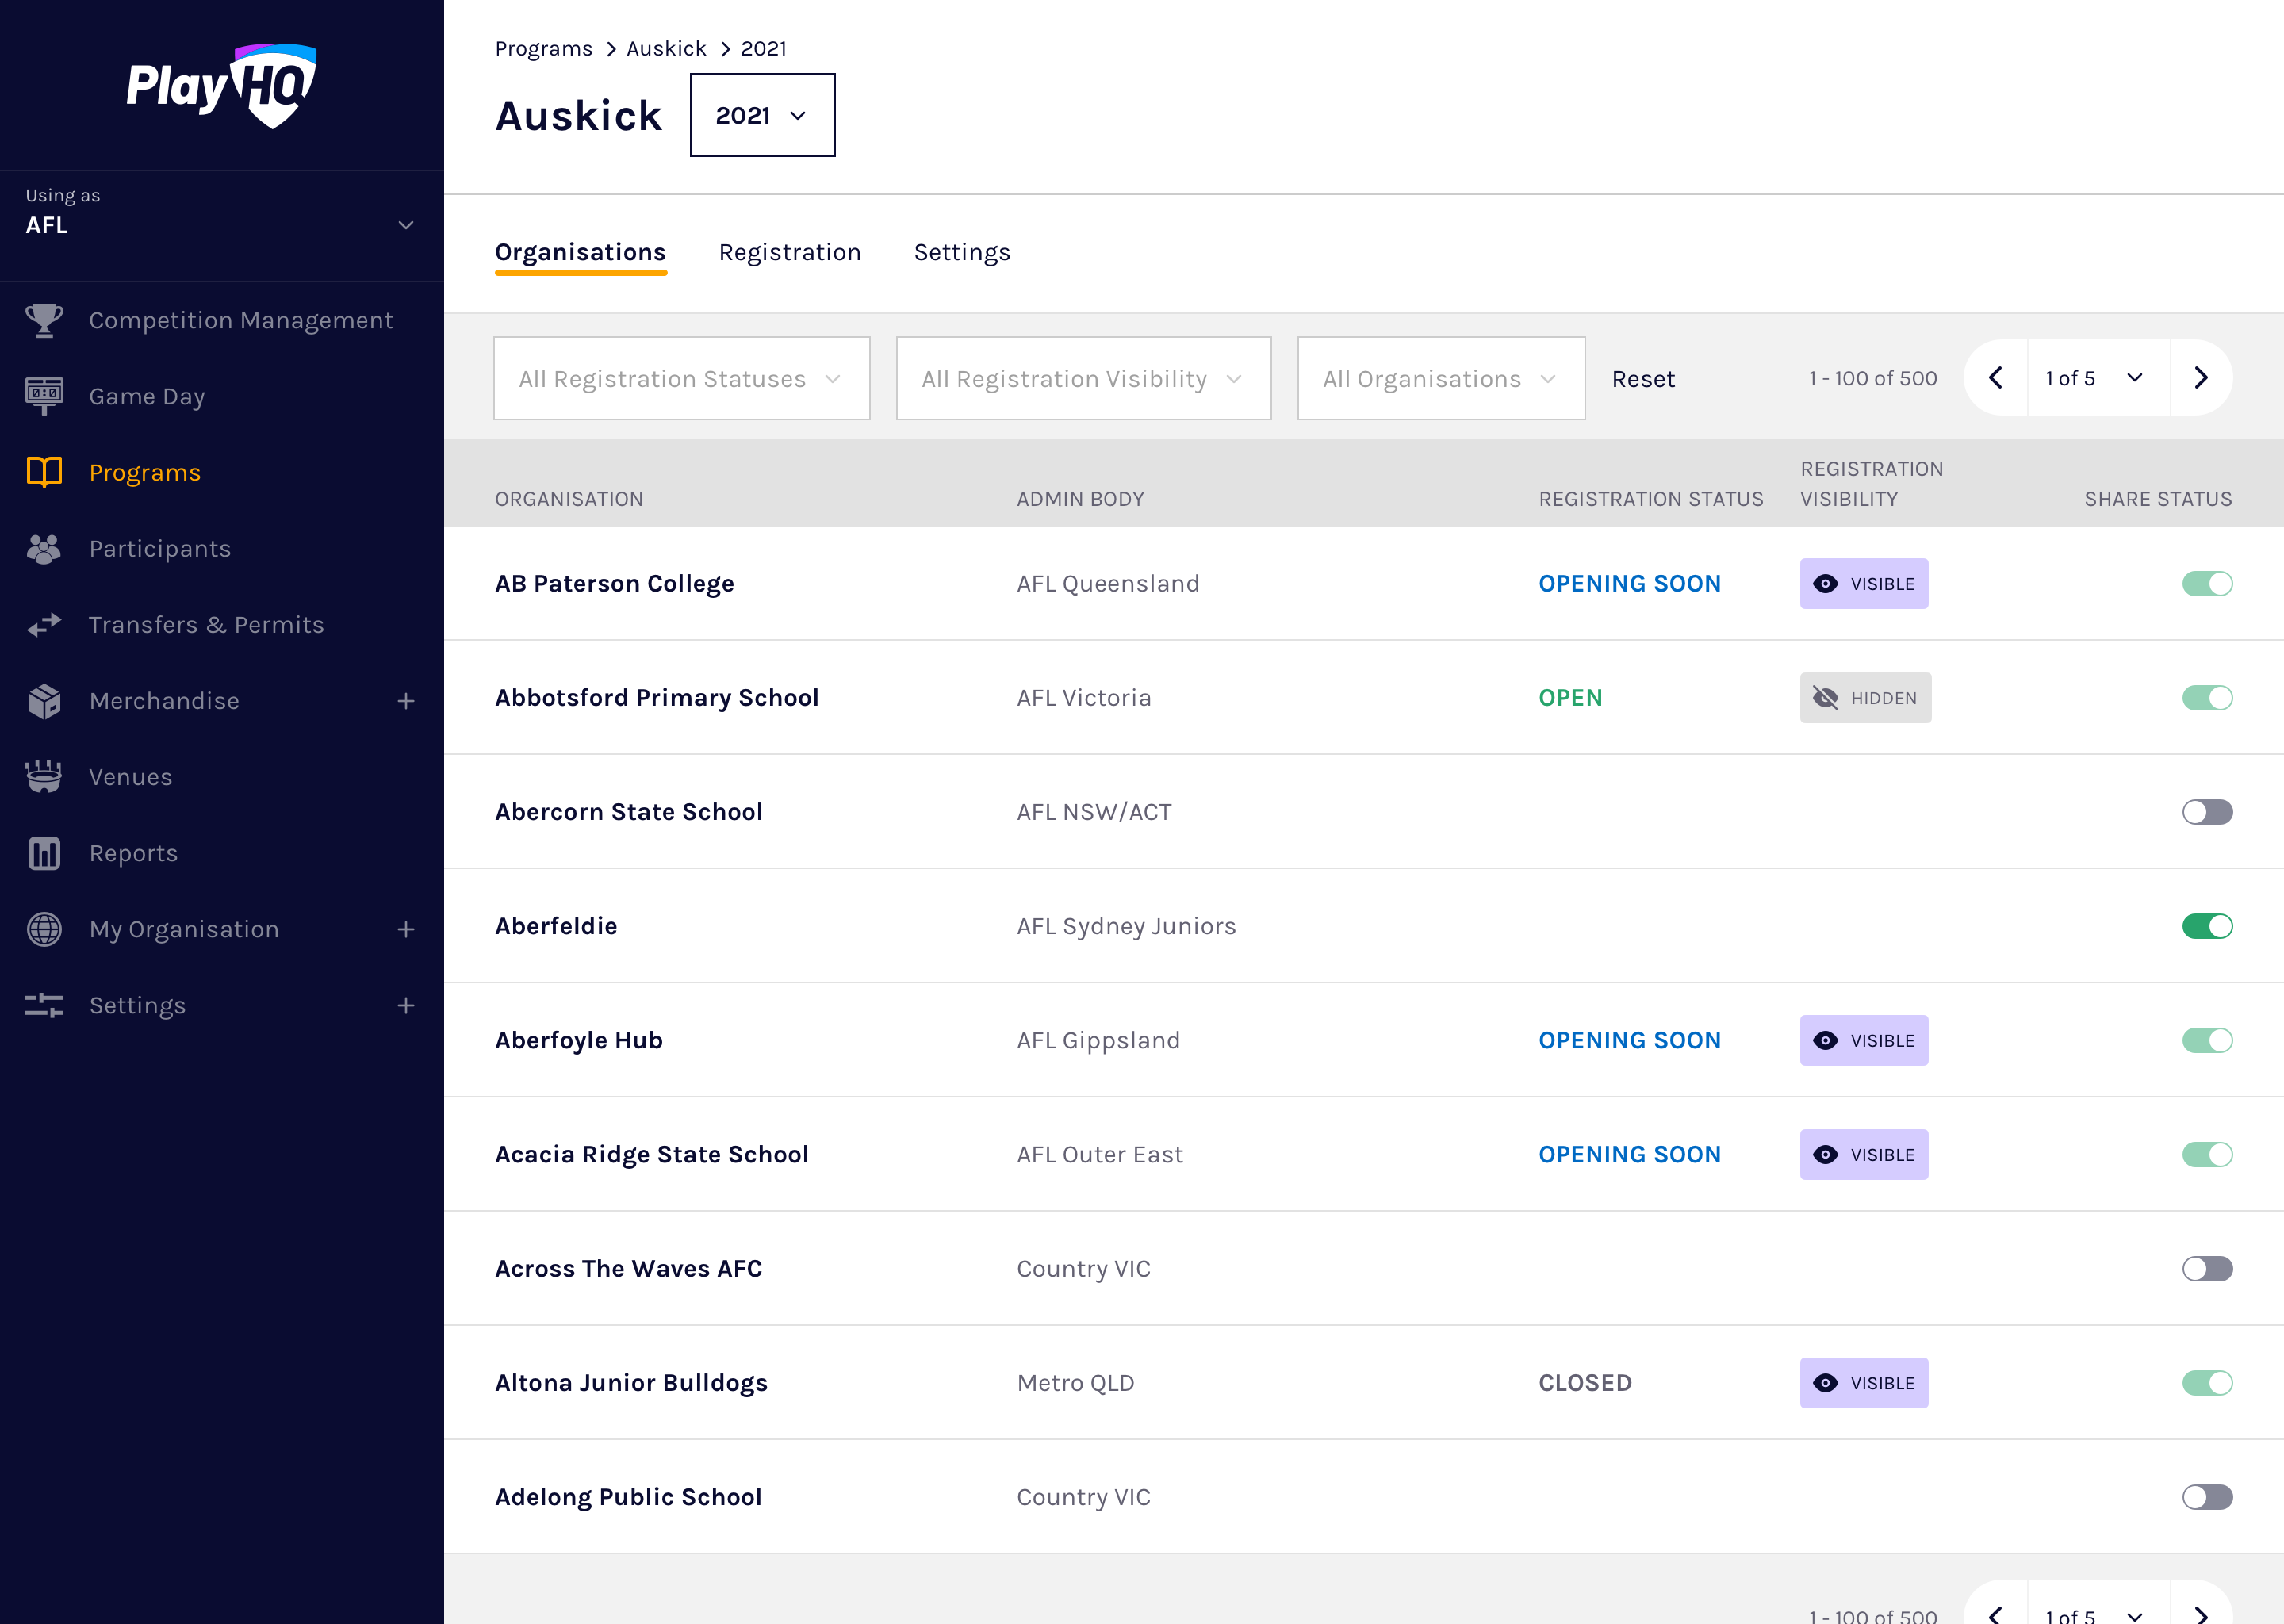Click the Auskick breadcrumb link
This screenshot has width=2284, height=1624.
tap(666, 49)
